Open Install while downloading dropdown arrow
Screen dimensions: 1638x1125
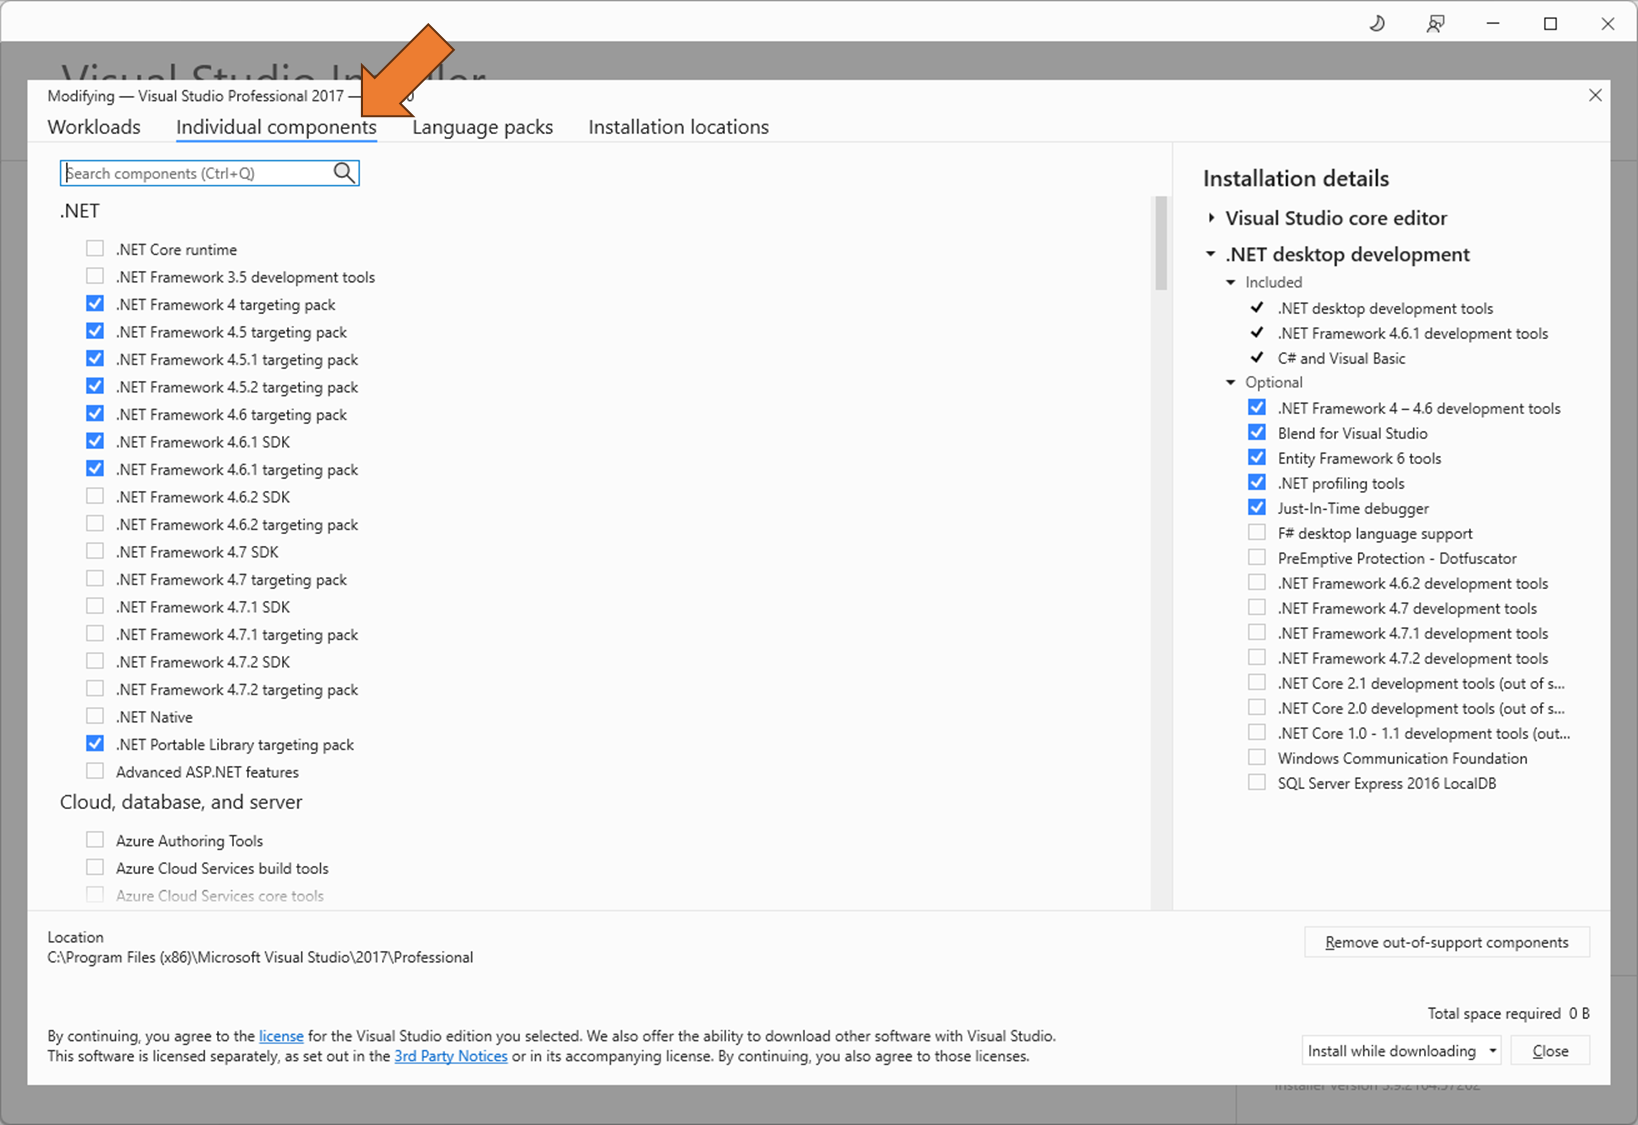[x=1493, y=1051]
